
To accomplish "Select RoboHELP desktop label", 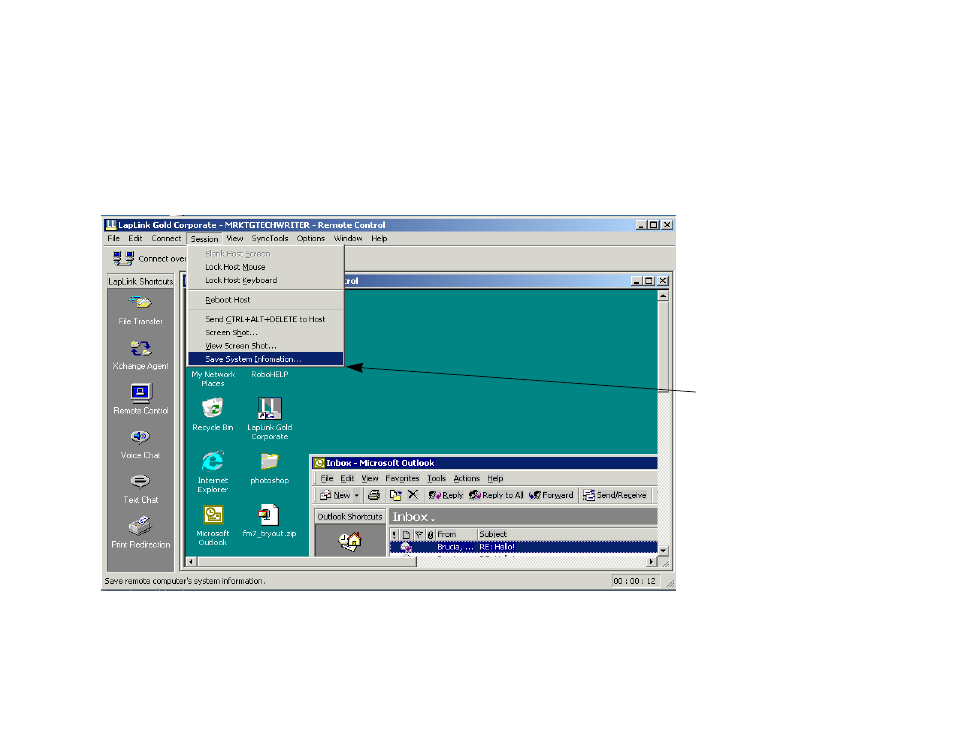I will pyautogui.click(x=270, y=375).
